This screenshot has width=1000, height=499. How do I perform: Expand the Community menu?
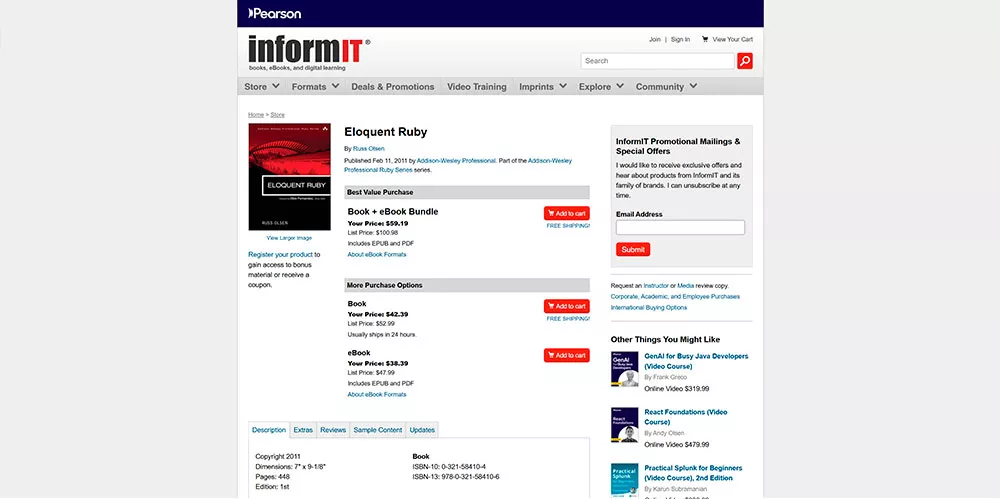point(666,86)
